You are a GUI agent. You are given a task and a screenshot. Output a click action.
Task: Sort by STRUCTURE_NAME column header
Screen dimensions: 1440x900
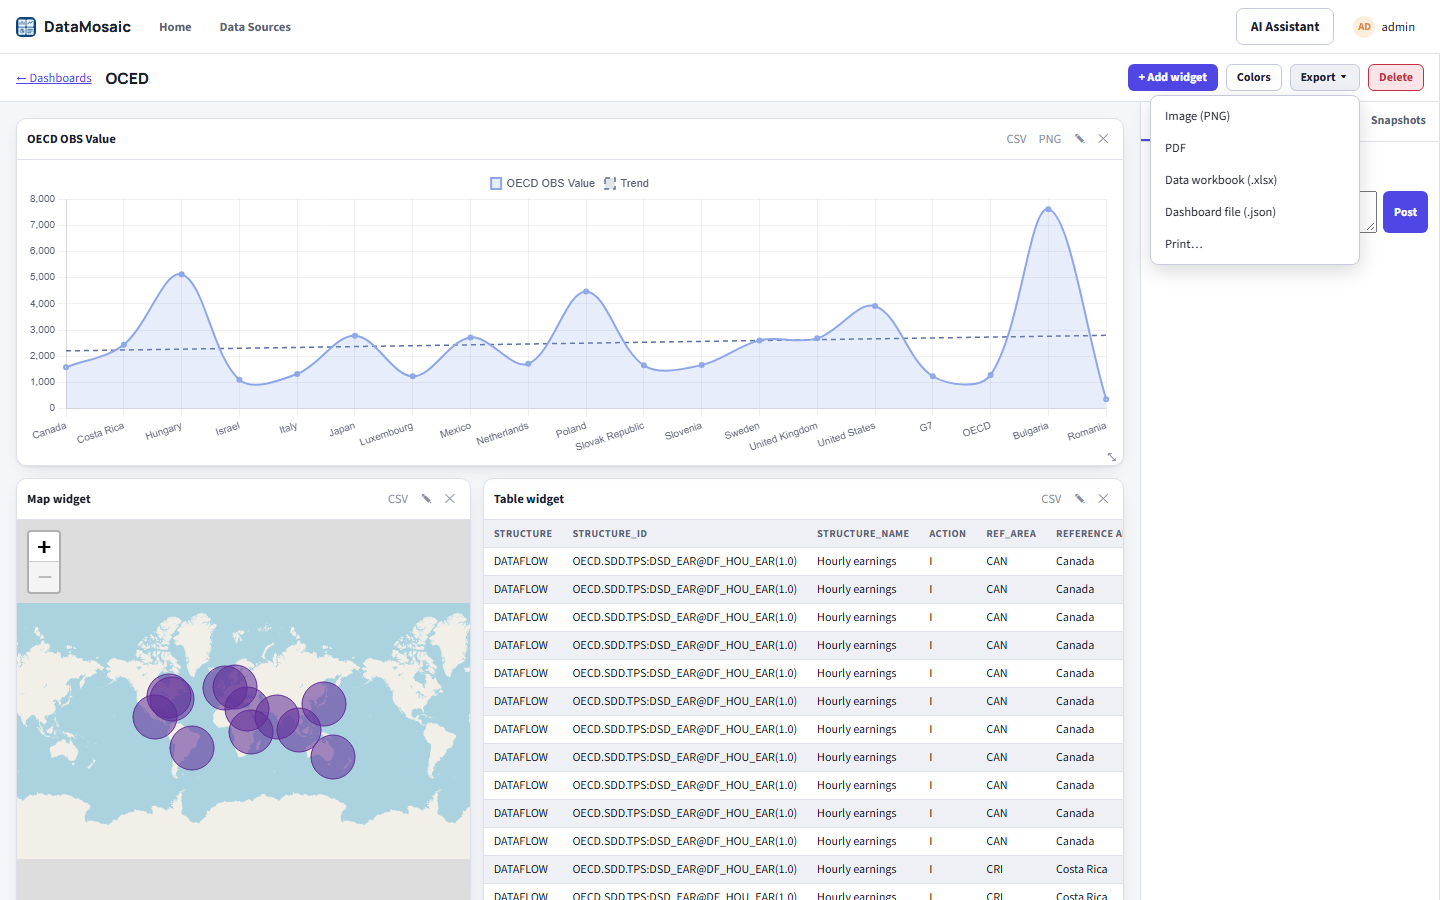[863, 534]
